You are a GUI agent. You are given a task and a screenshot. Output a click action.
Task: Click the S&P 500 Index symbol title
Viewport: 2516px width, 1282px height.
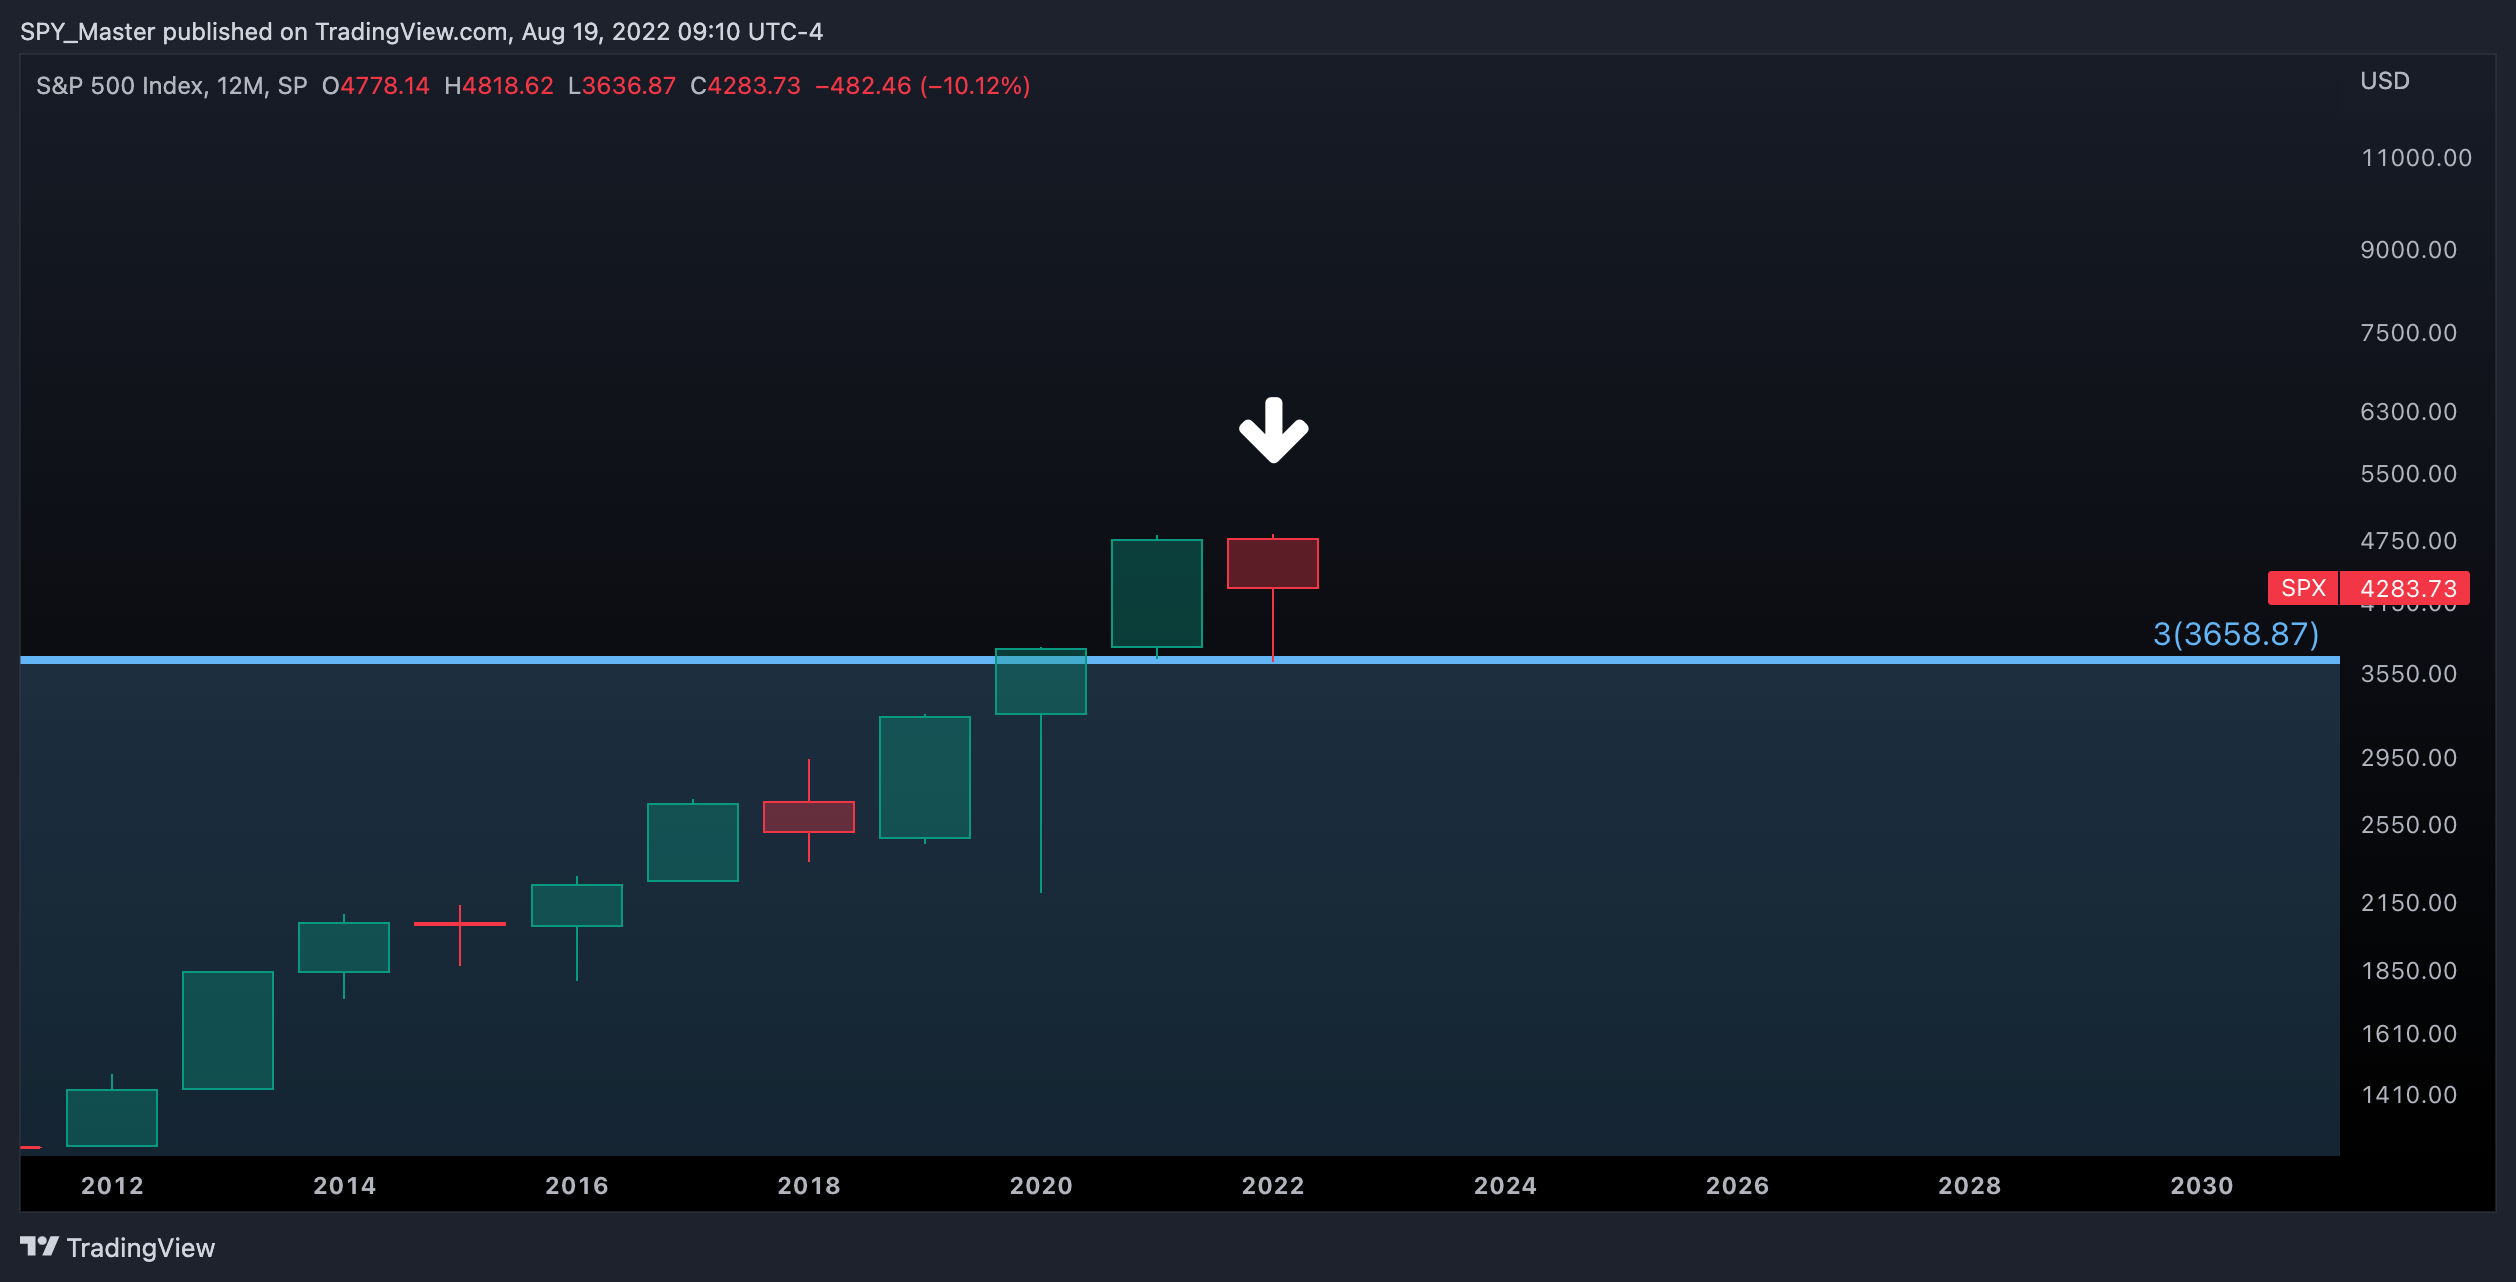[x=120, y=86]
